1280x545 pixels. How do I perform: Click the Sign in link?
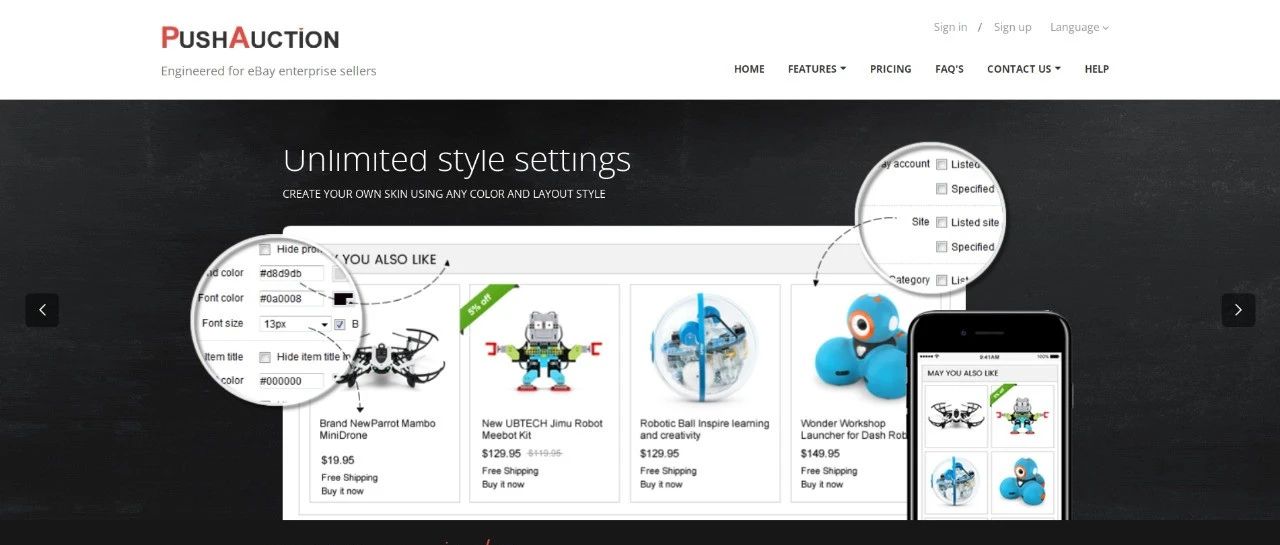(x=950, y=27)
